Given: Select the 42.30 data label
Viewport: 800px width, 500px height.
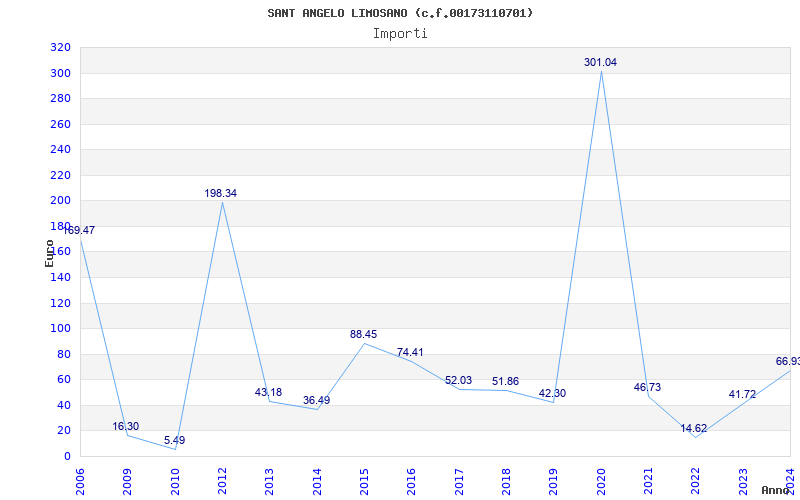Looking at the screenshot, I should (552, 394).
